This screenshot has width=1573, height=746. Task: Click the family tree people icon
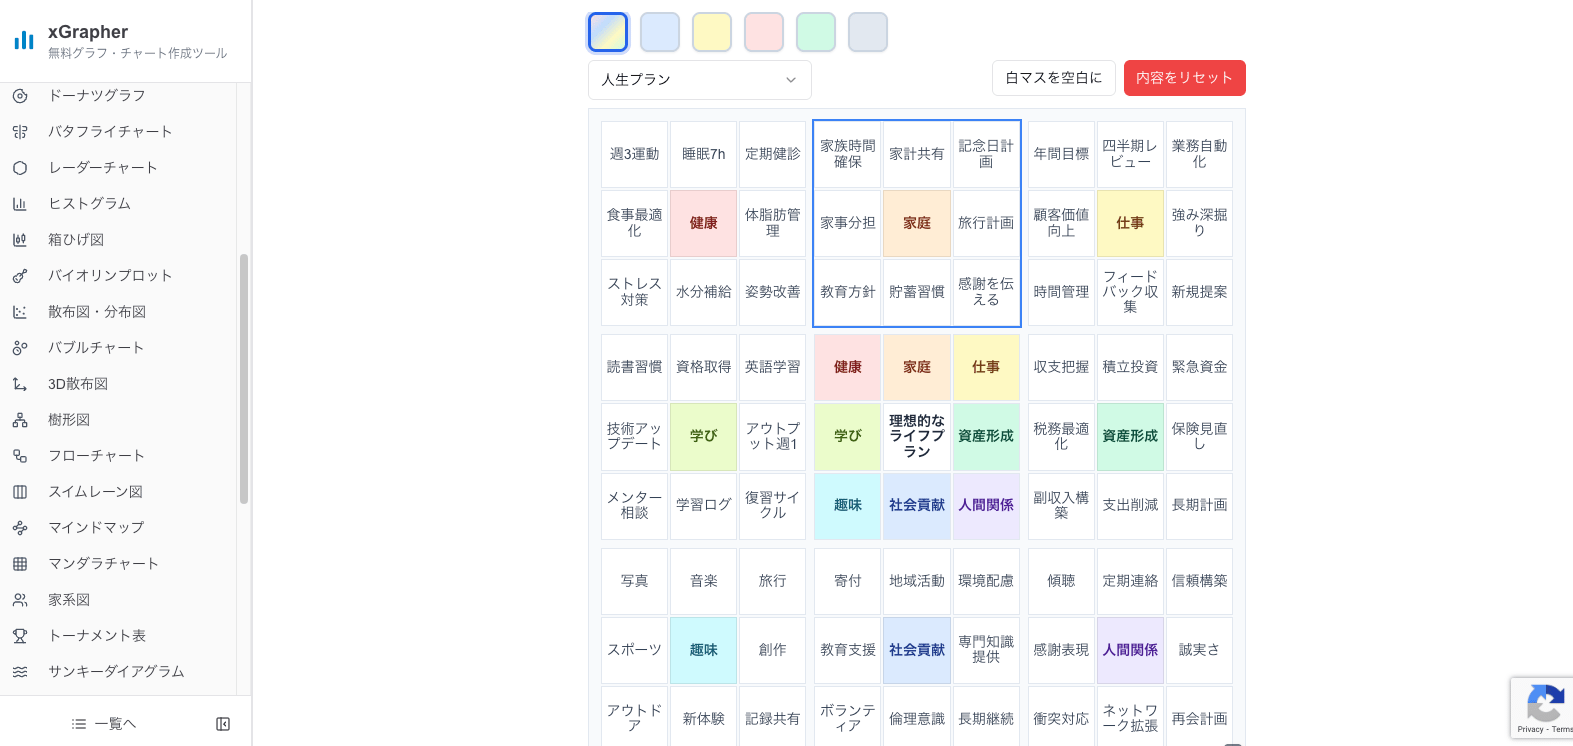click(x=20, y=600)
